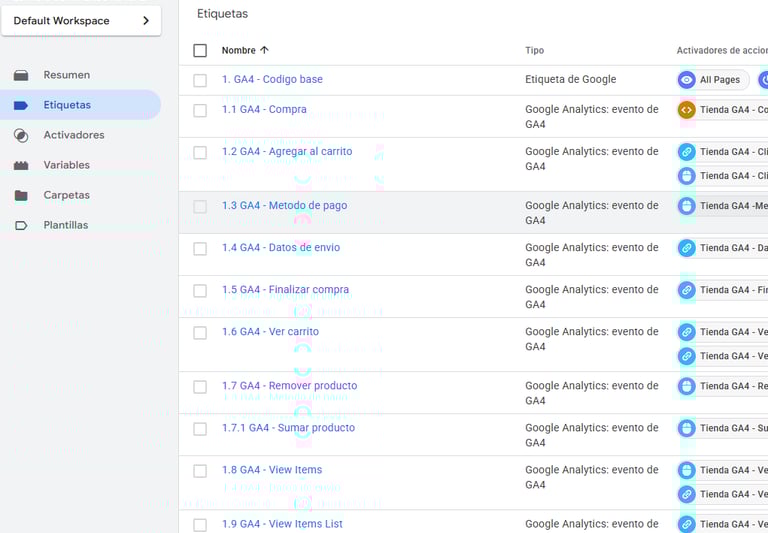Screen dimensions: 768x533
Task: Sort by the Nombre column arrow
Action: [x=264, y=50]
